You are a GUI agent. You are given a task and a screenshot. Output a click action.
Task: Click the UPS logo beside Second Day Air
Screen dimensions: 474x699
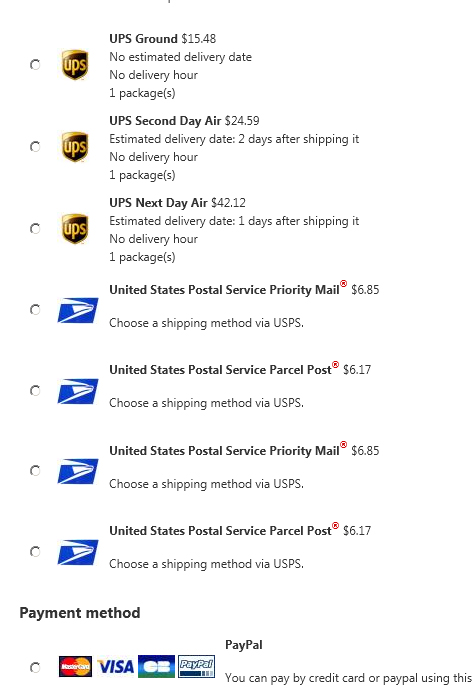click(74, 147)
